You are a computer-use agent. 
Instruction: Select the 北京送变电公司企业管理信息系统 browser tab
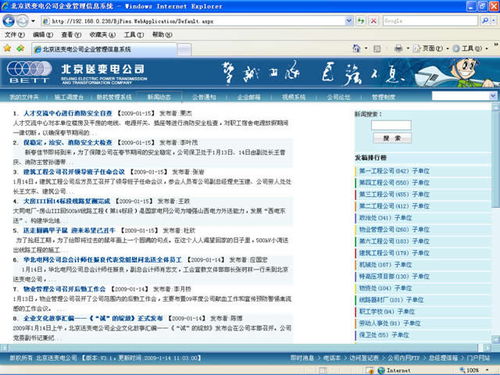coord(104,49)
